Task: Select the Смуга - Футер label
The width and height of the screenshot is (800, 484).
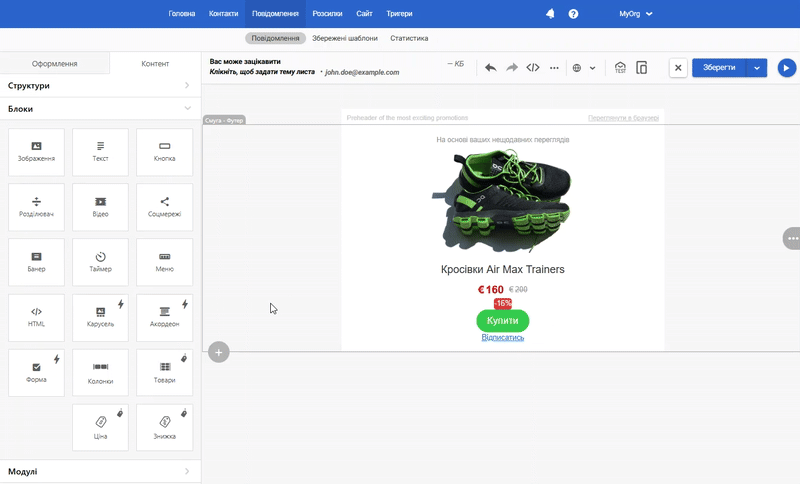Action: [224, 120]
